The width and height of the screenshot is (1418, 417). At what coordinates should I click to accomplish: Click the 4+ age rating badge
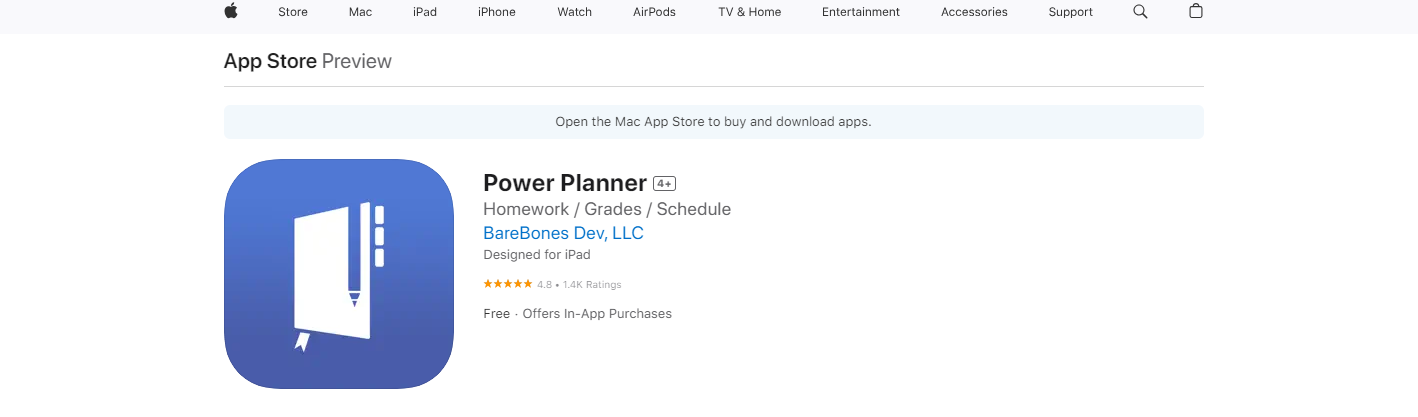tap(665, 184)
